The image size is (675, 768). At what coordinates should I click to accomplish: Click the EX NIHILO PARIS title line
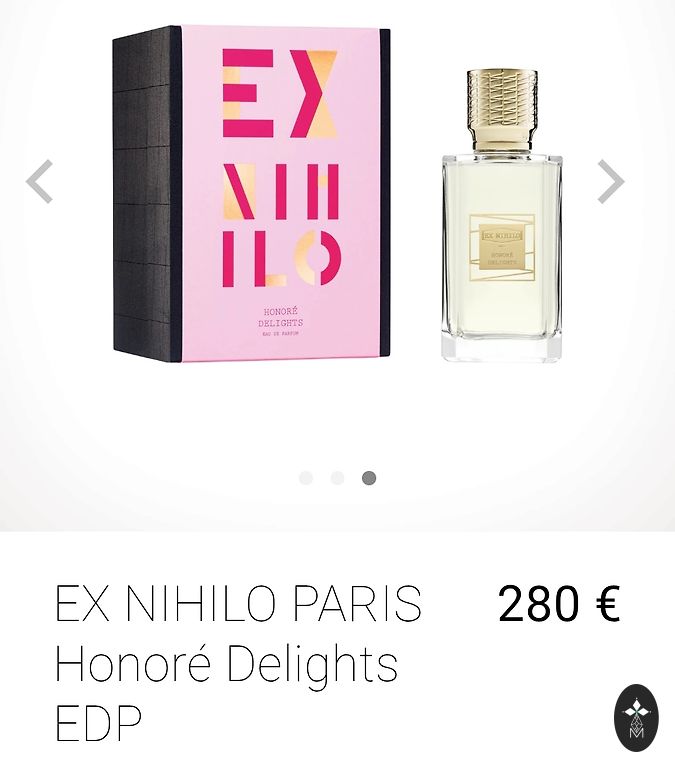pyautogui.click(x=238, y=603)
